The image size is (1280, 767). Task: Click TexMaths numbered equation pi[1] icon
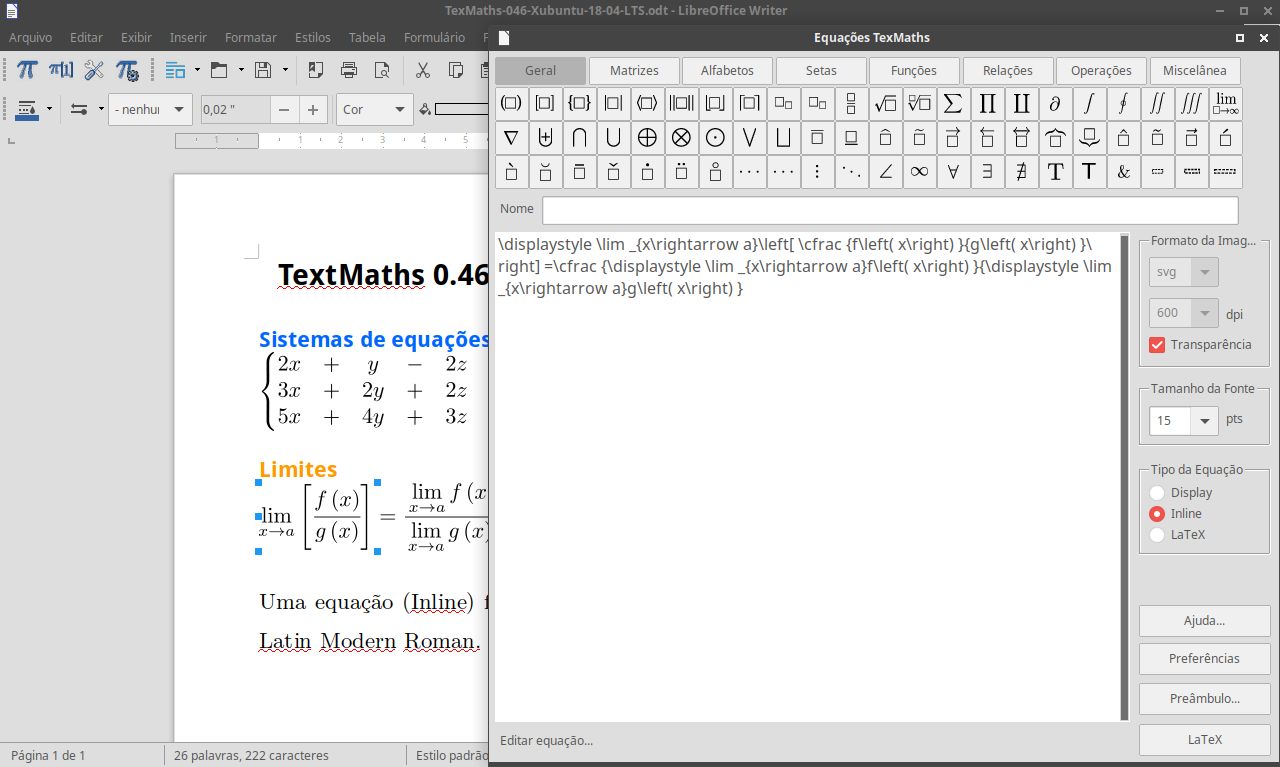(61, 70)
